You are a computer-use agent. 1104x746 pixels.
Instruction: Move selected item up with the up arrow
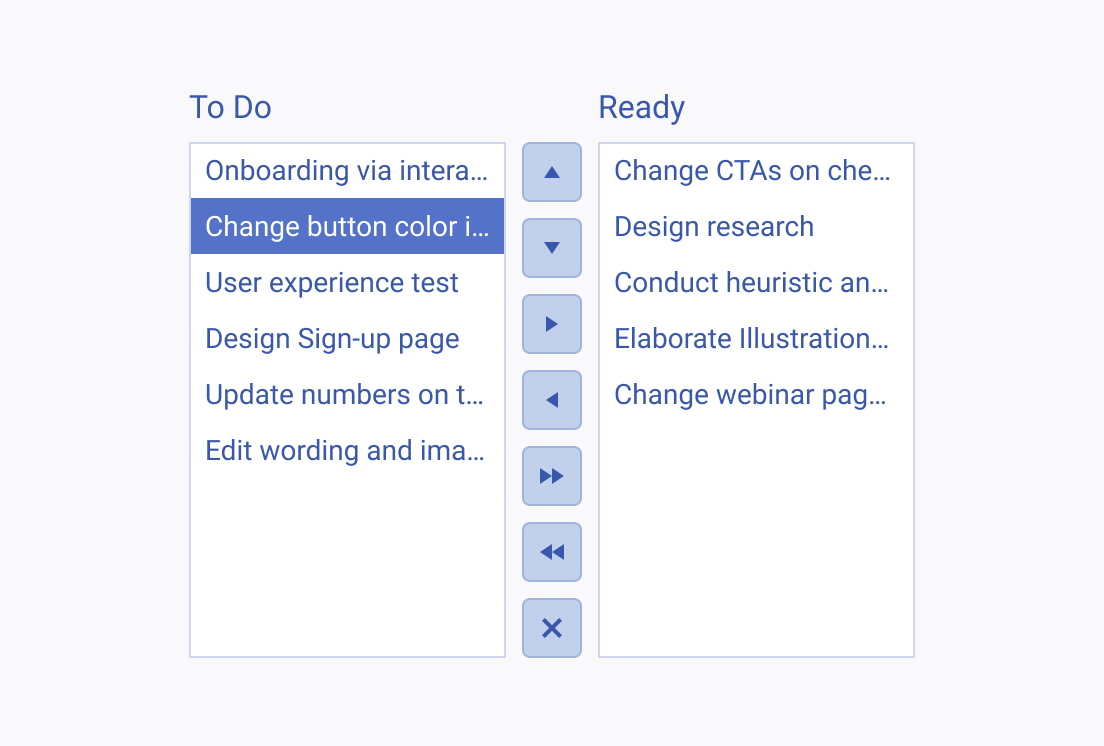(x=552, y=172)
